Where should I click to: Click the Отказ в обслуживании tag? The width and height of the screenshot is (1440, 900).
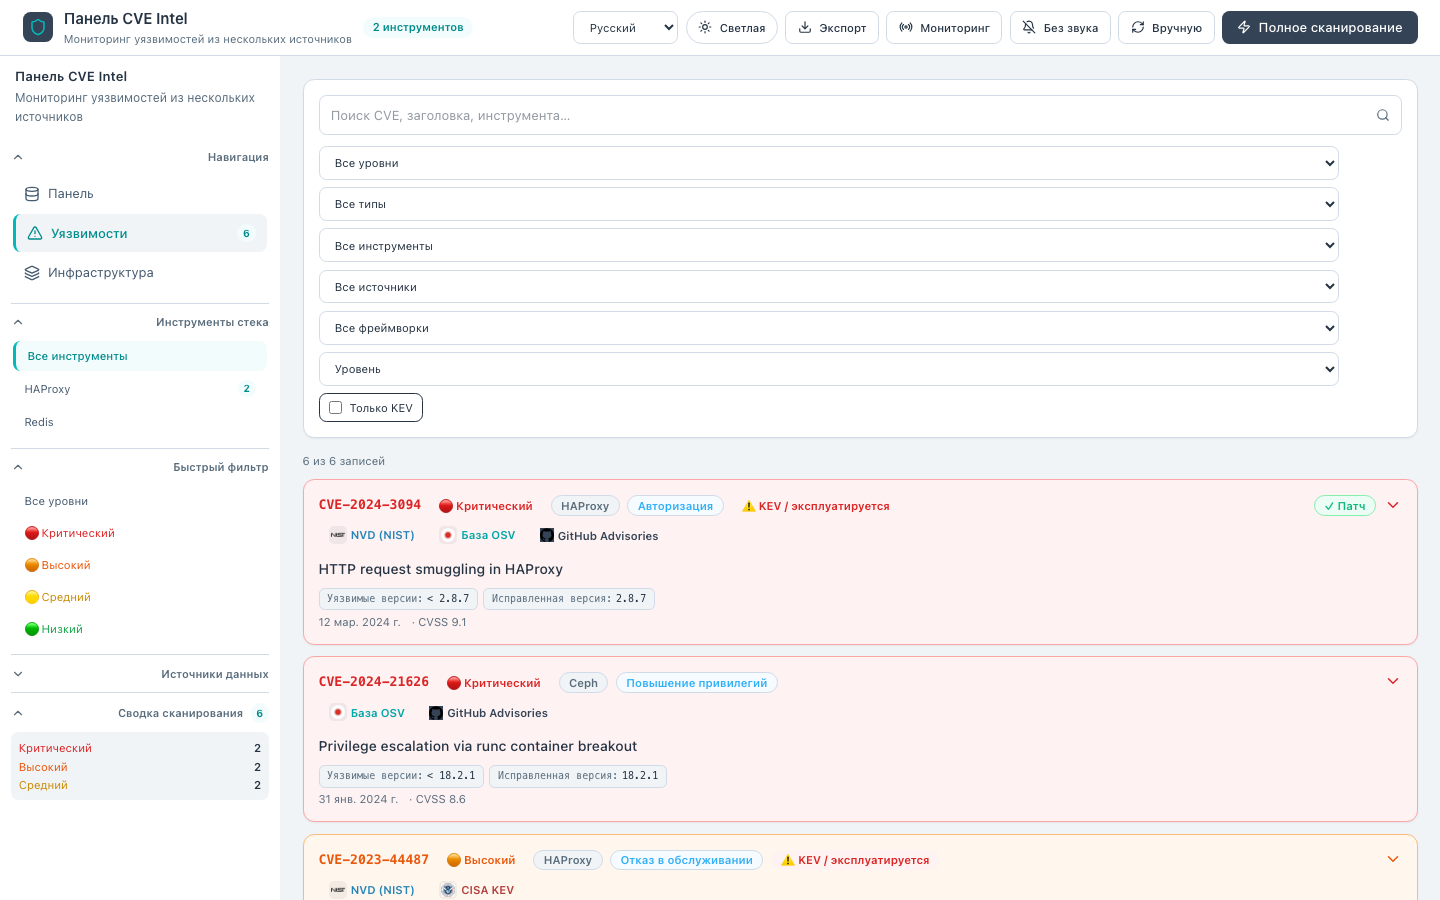687,860
